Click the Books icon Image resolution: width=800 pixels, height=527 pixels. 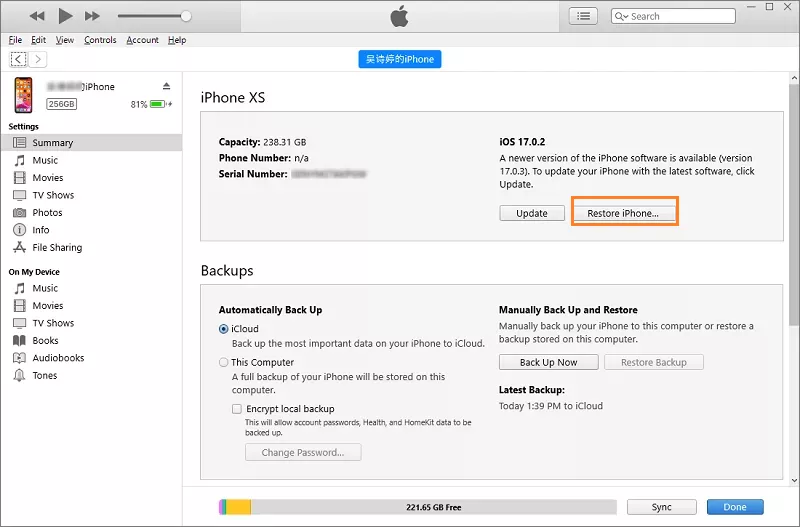click(19, 340)
